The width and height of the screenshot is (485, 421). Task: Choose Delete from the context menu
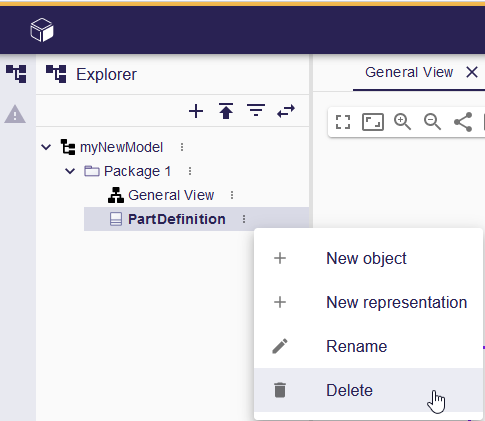pos(368,390)
